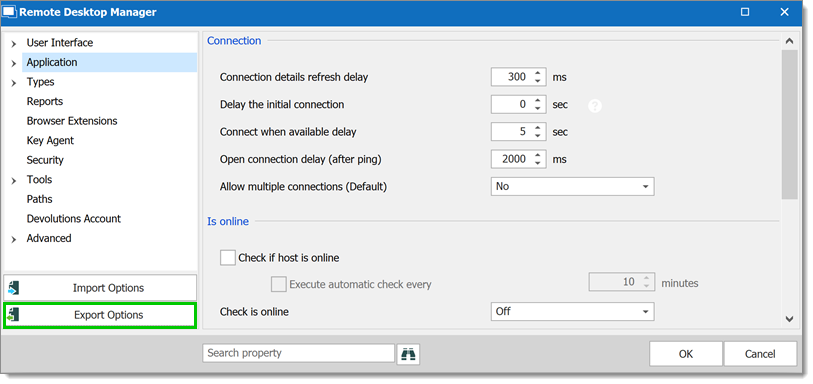The image size is (813, 384).
Task: Expand the Types tree node
Action: pos(13,83)
